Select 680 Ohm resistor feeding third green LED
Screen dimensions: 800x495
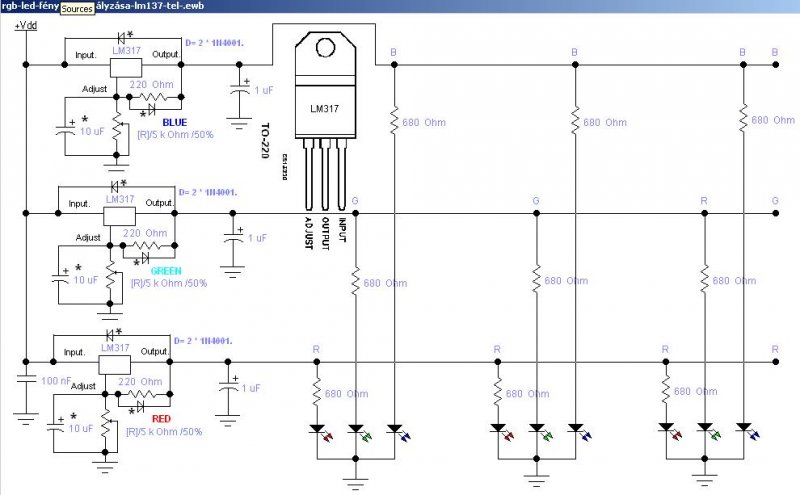[x=705, y=279]
